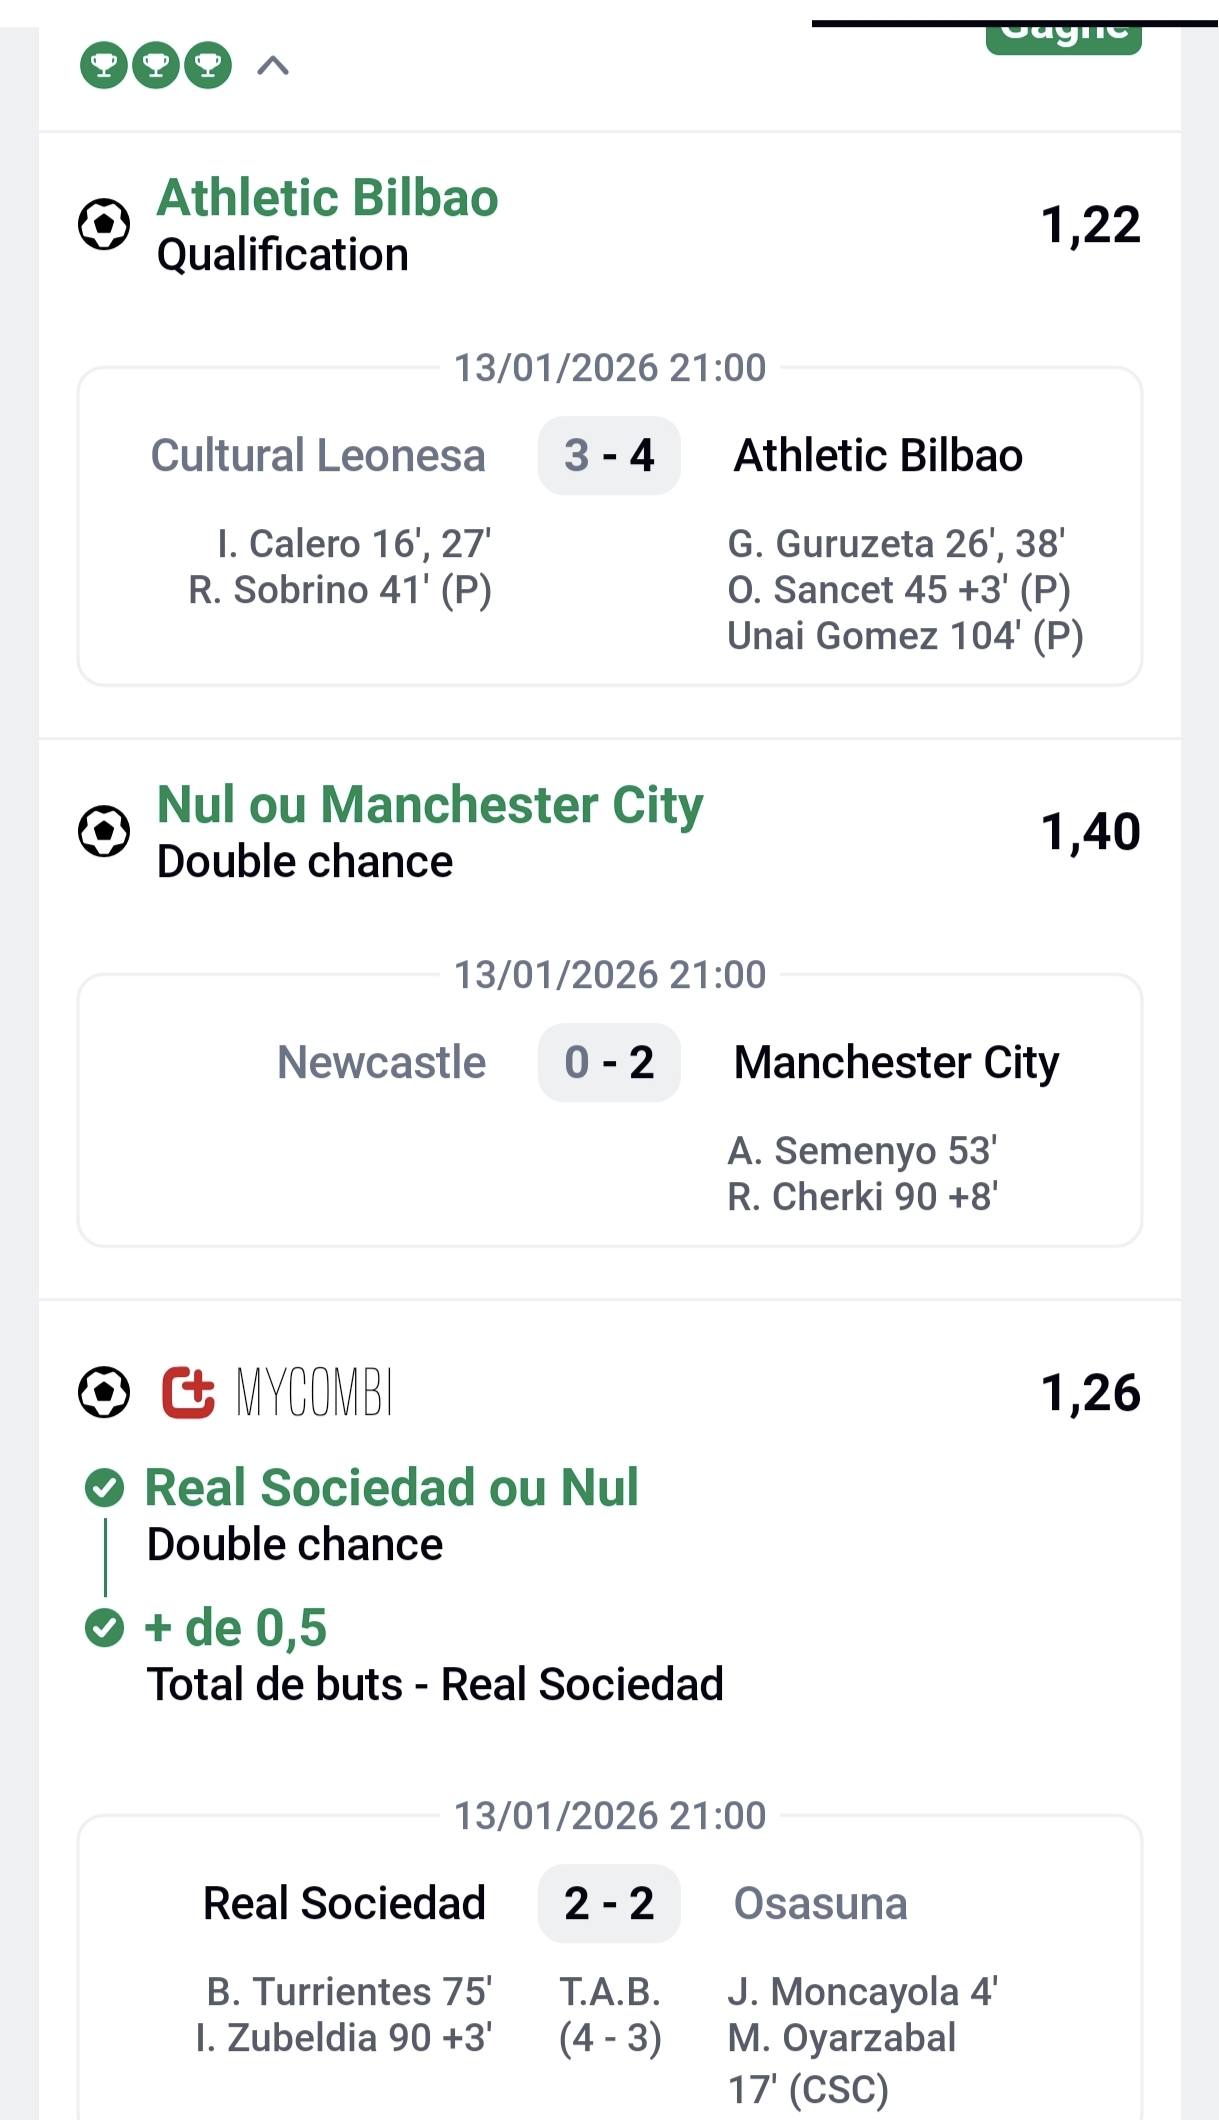This screenshot has width=1219, height=2120.
Task: Click soccer ball icon beside Athletic Bilbao
Action: tap(104, 225)
